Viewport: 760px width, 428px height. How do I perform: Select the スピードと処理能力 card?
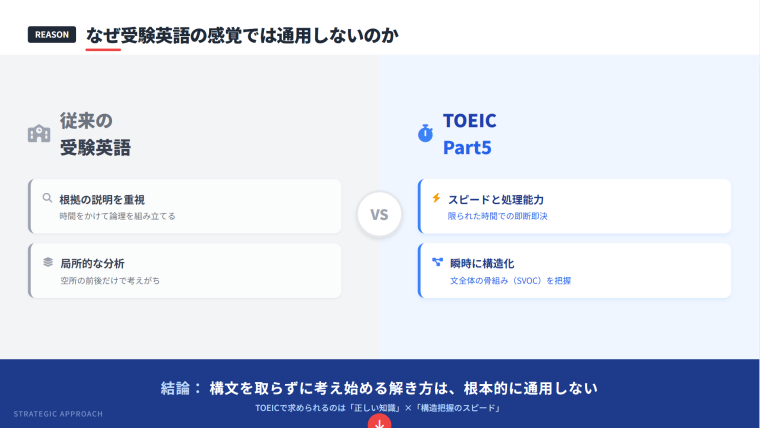coord(574,206)
